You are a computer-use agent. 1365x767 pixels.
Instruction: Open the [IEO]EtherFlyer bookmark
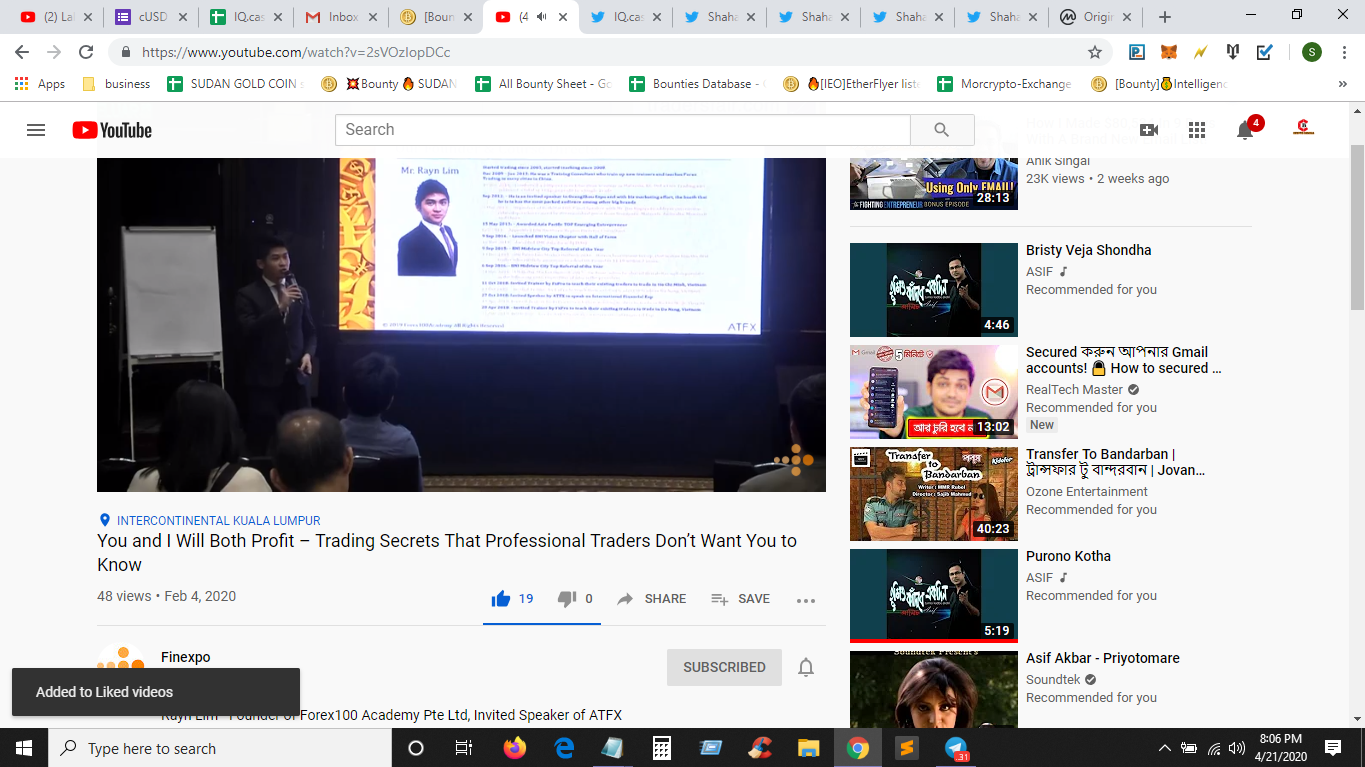coord(851,84)
